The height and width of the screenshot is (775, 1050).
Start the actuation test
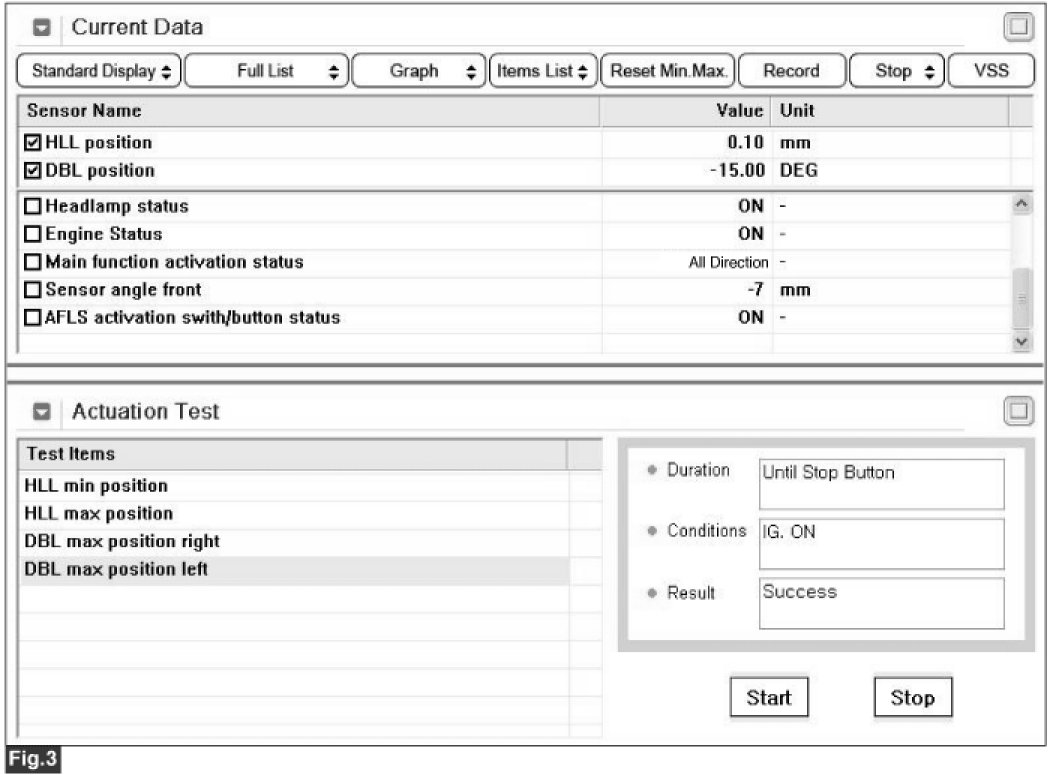(768, 698)
